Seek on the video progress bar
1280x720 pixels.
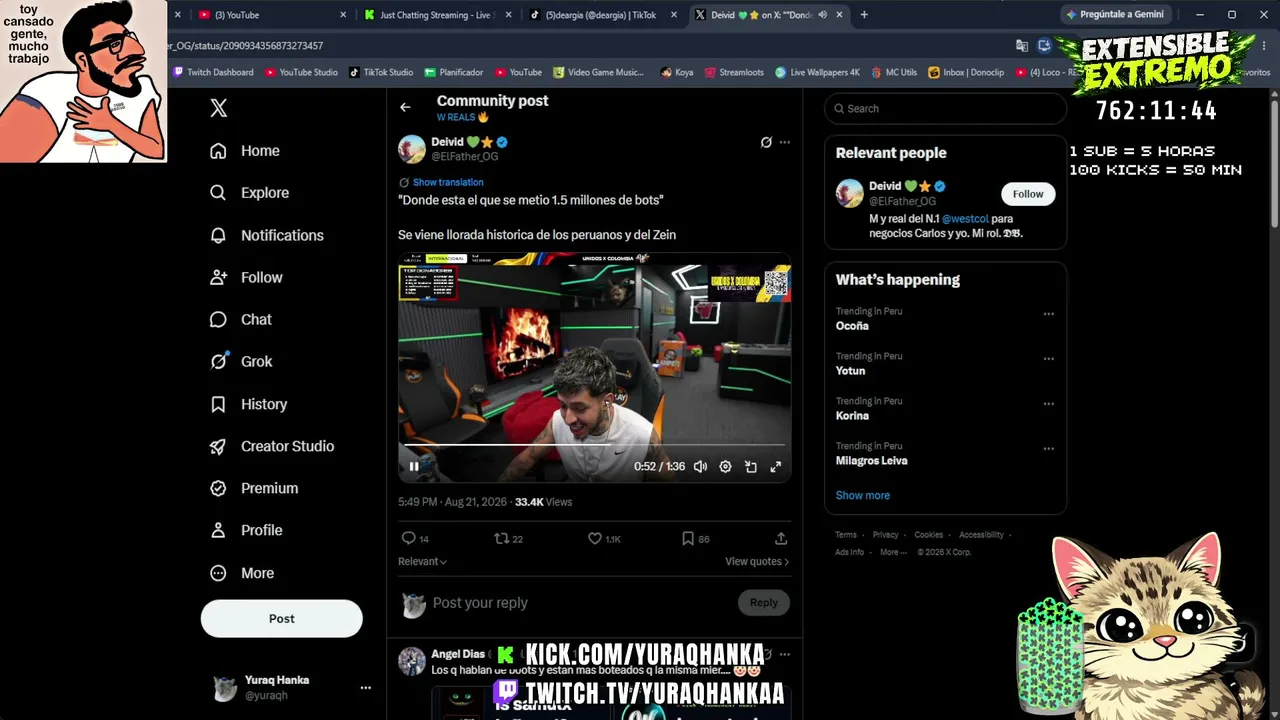[x=595, y=444]
